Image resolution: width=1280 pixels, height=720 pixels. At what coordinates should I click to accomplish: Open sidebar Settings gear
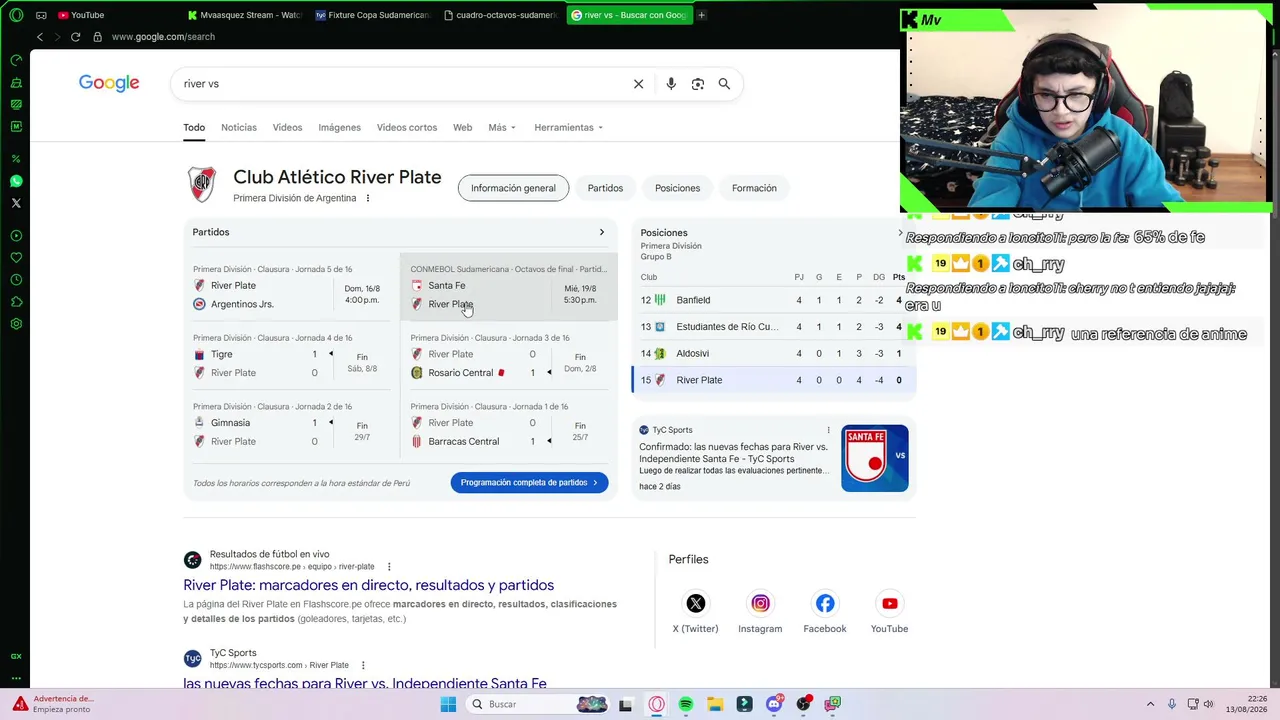[x=16, y=324]
